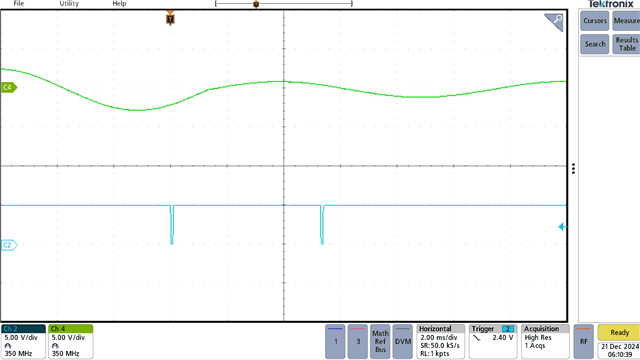Click the Measure button
This screenshot has width=640, height=360.
tap(627, 21)
